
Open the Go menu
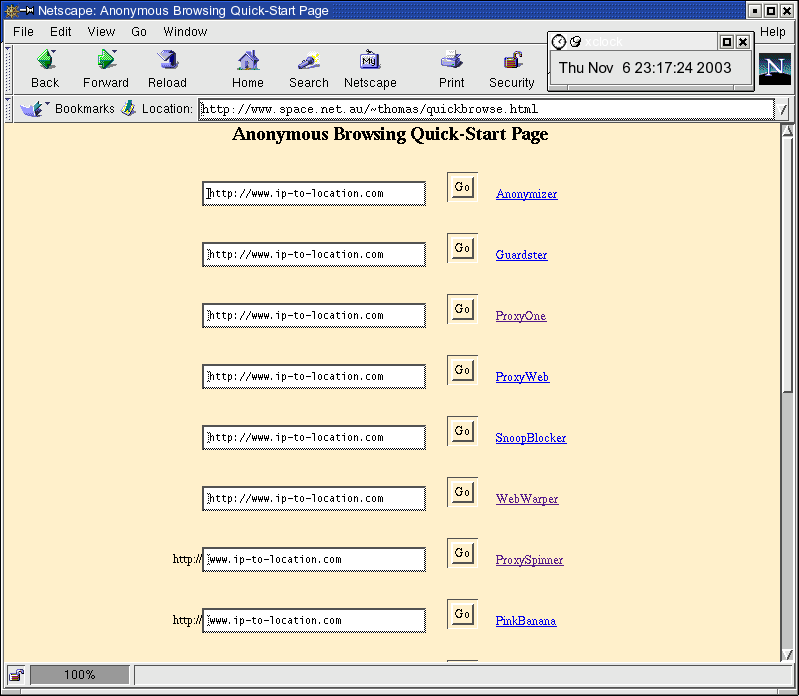click(x=139, y=32)
